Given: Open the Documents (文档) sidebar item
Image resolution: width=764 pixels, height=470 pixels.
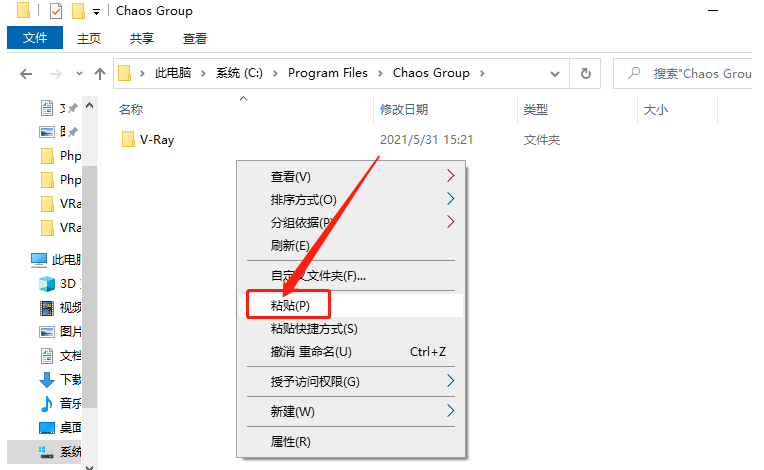Looking at the screenshot, I should (60, 356).
